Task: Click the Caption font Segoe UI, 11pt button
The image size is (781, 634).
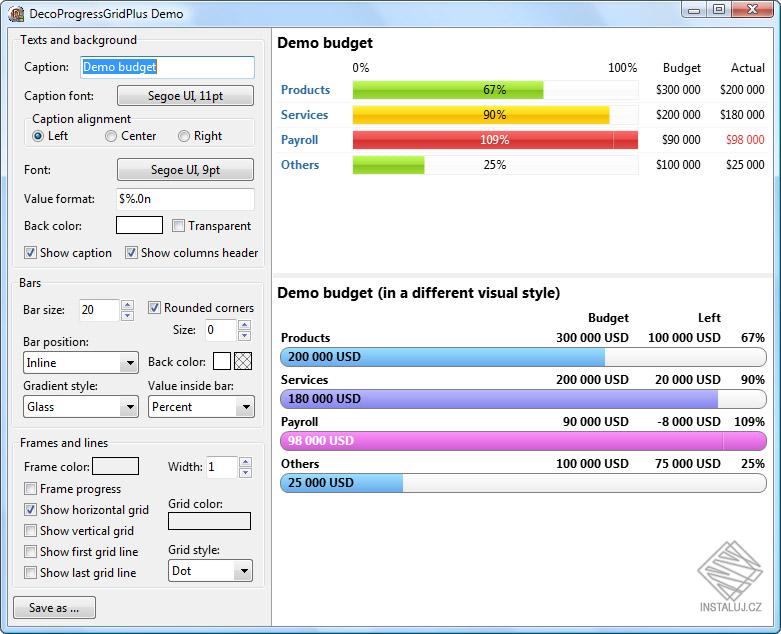Action: 185,96
